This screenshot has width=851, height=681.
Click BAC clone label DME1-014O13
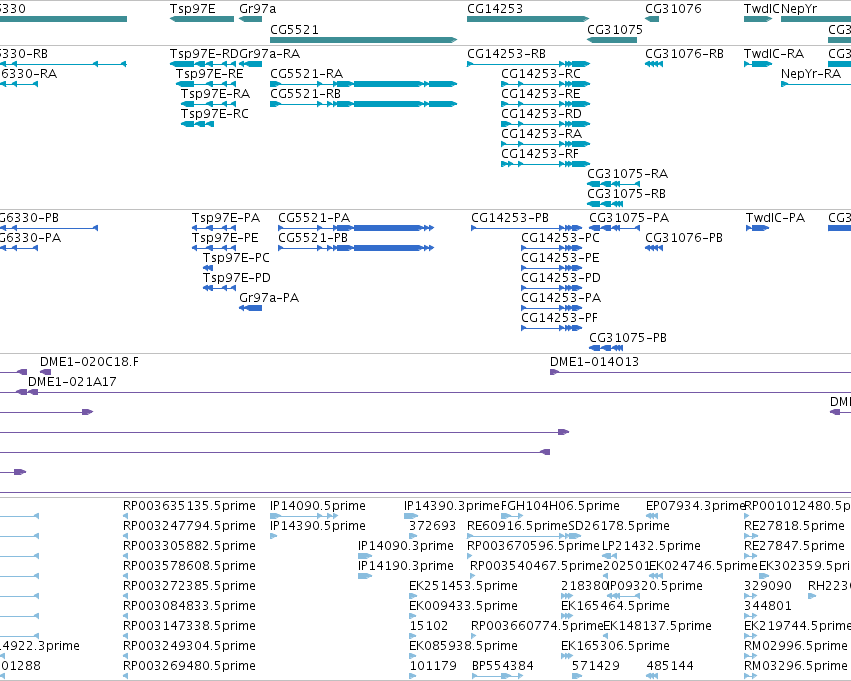click(x=594, y=362)
